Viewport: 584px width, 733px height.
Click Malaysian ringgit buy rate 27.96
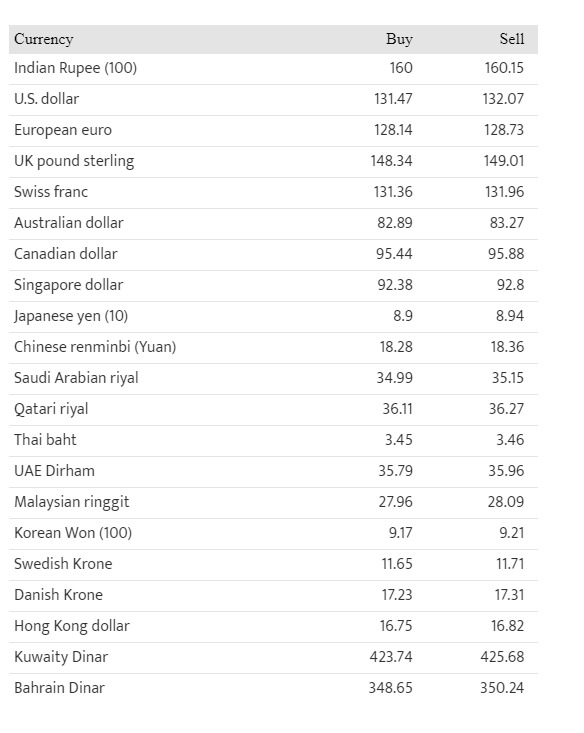[x=395, y=502]
